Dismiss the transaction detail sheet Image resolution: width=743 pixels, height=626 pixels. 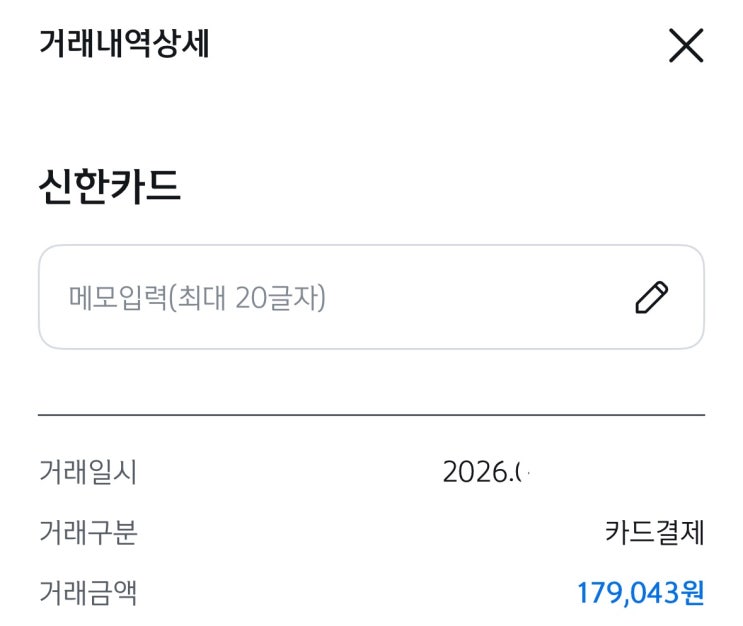[686, 45]
